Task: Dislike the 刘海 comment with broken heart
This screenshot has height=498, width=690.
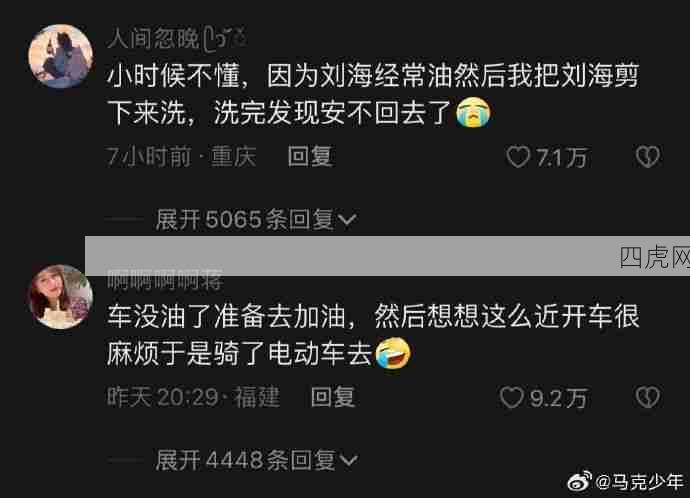Action: click(648, 157)
